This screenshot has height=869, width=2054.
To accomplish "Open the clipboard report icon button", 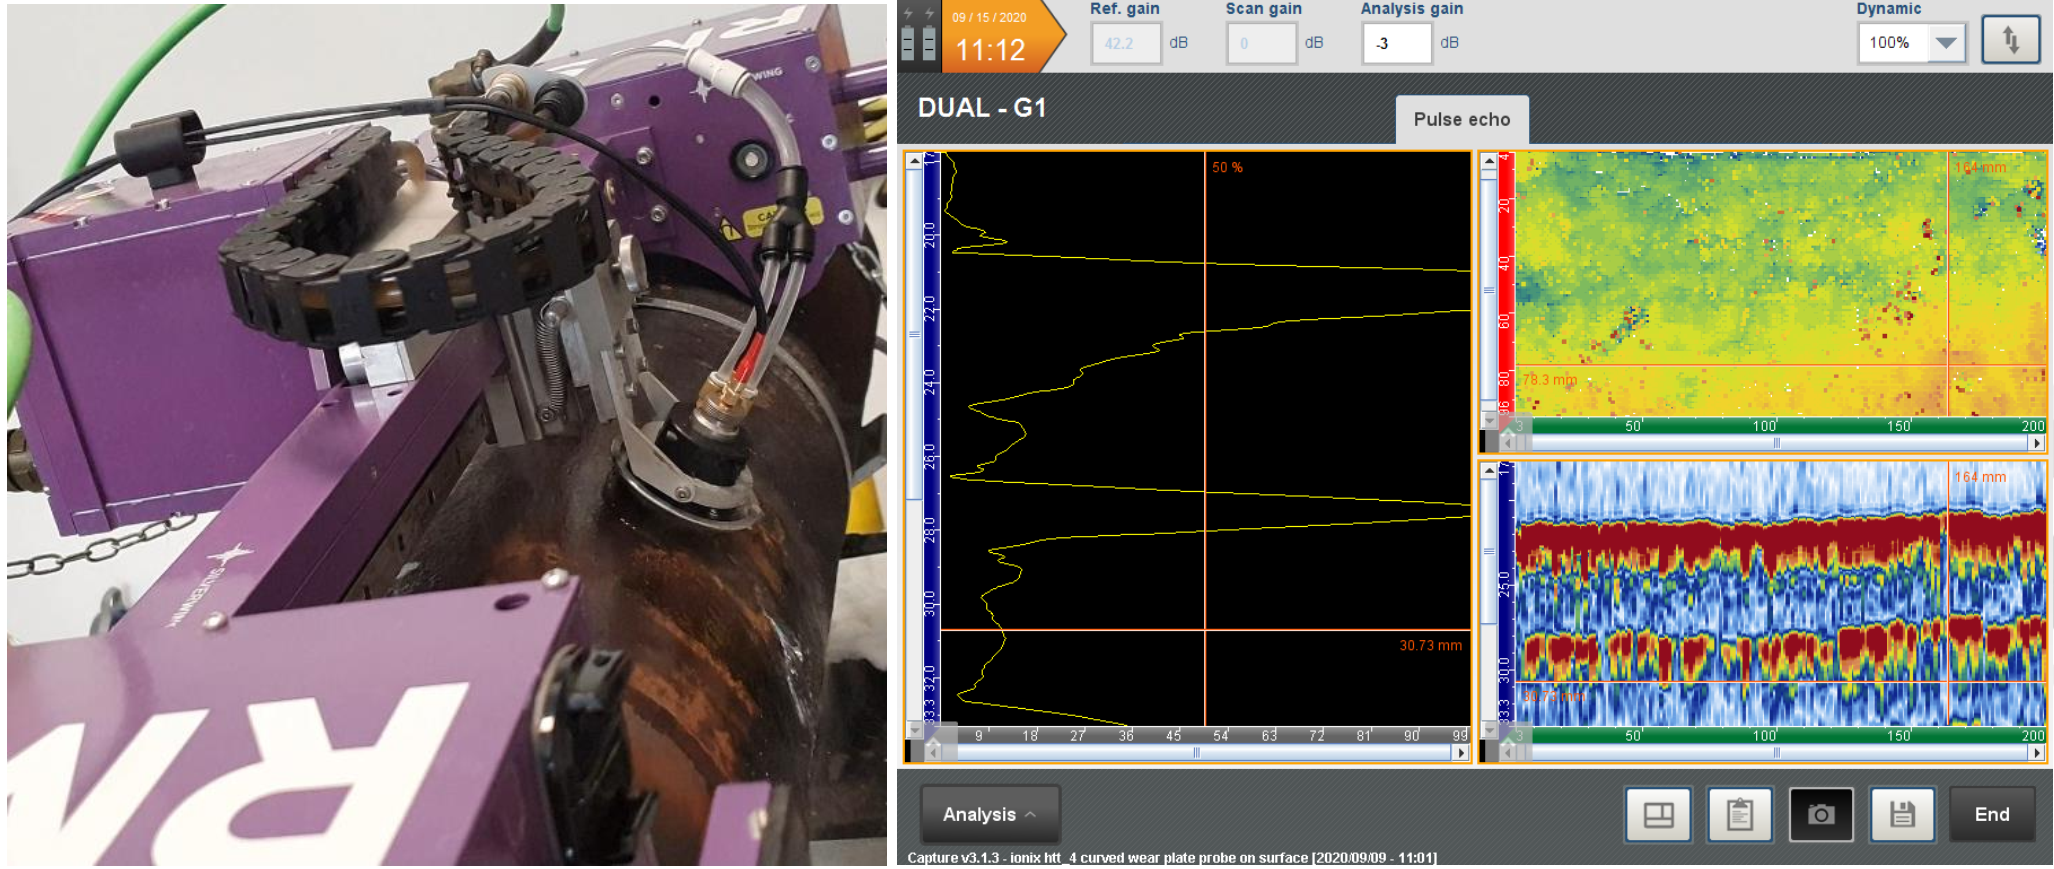I will pyautogui.click(x=1740, y=814).
